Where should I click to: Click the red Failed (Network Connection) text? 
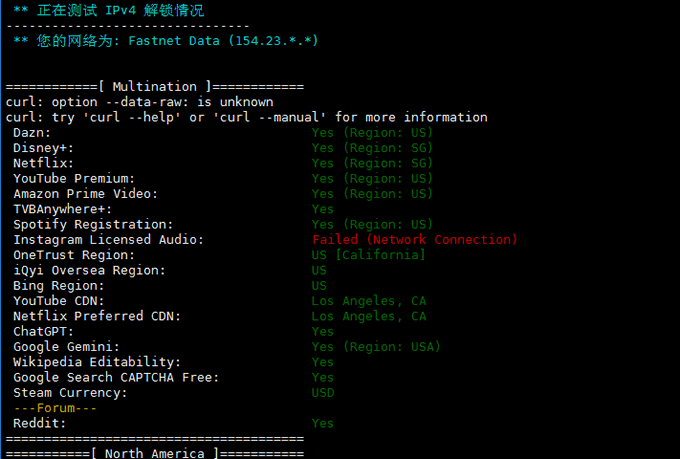tap(414, 240)
